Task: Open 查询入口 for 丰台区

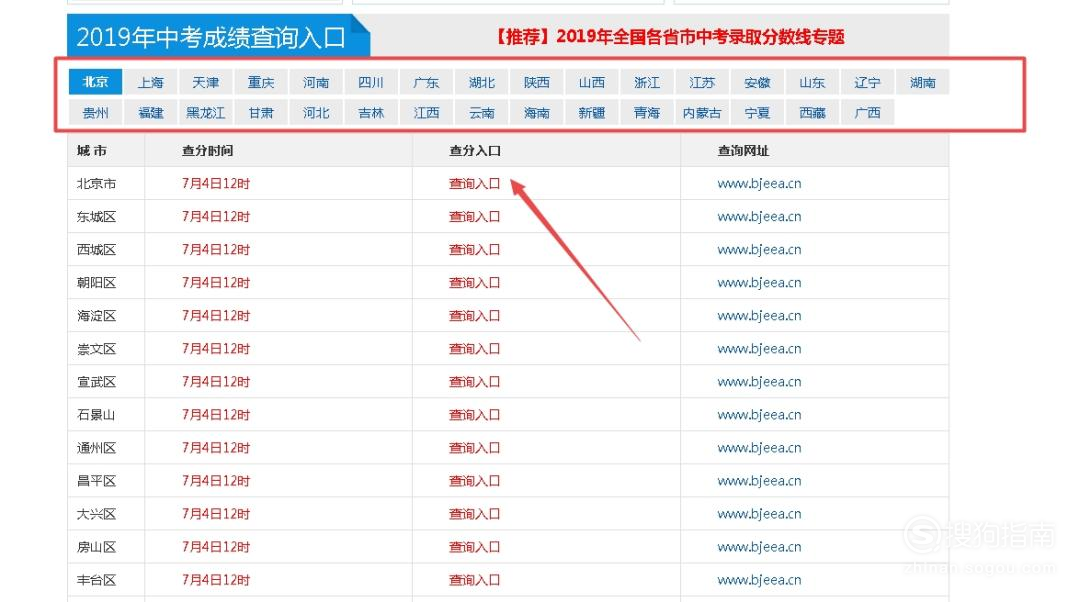Action: [474, 580]
